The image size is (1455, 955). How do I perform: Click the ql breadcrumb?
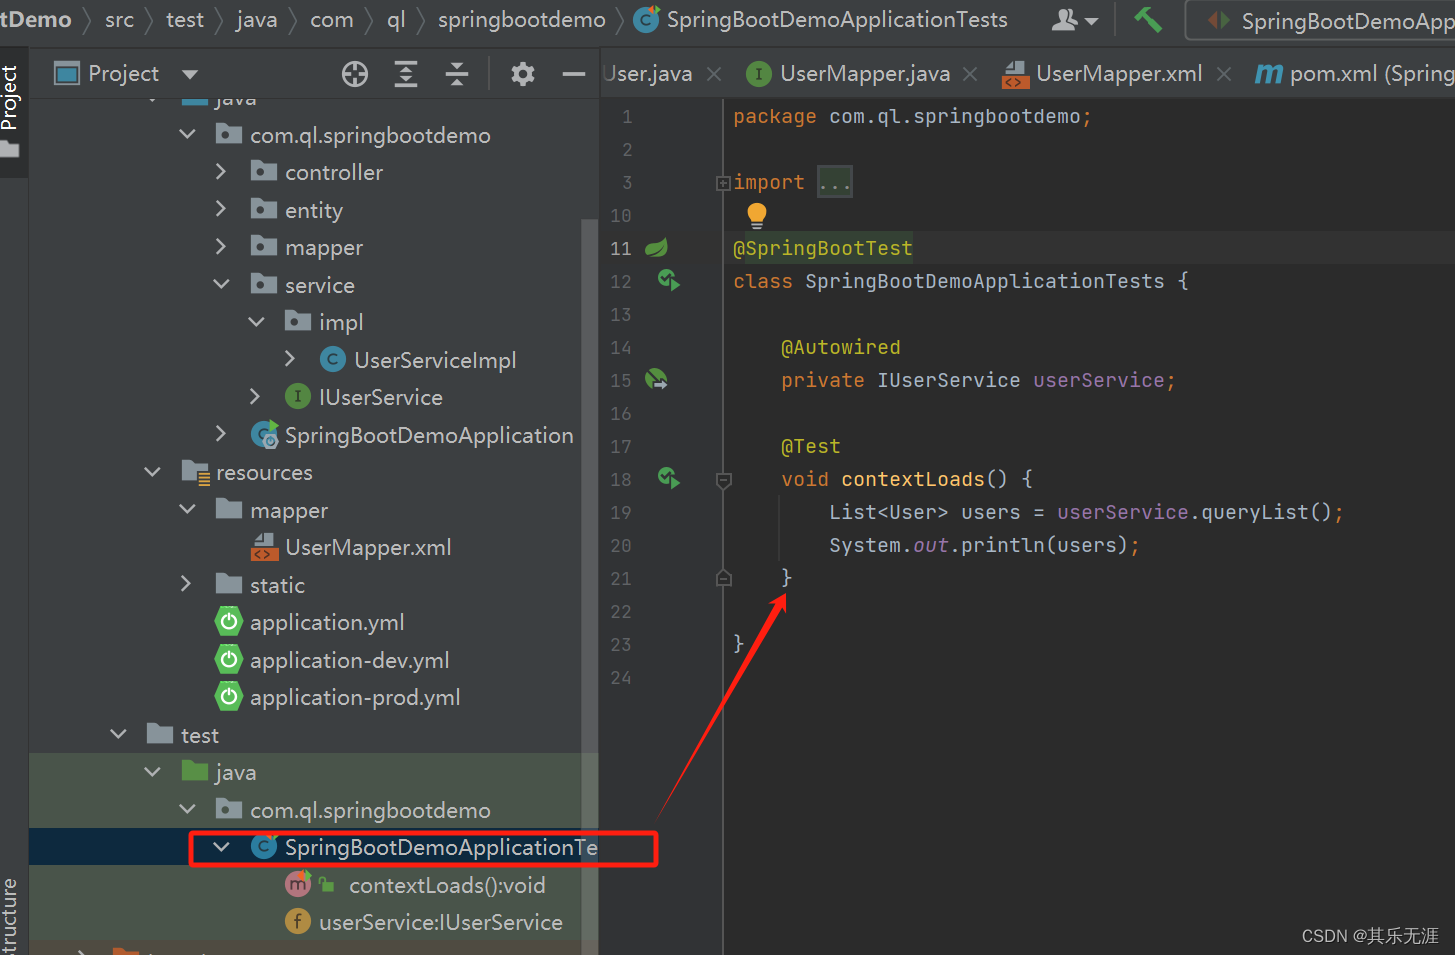pos(396,20)
